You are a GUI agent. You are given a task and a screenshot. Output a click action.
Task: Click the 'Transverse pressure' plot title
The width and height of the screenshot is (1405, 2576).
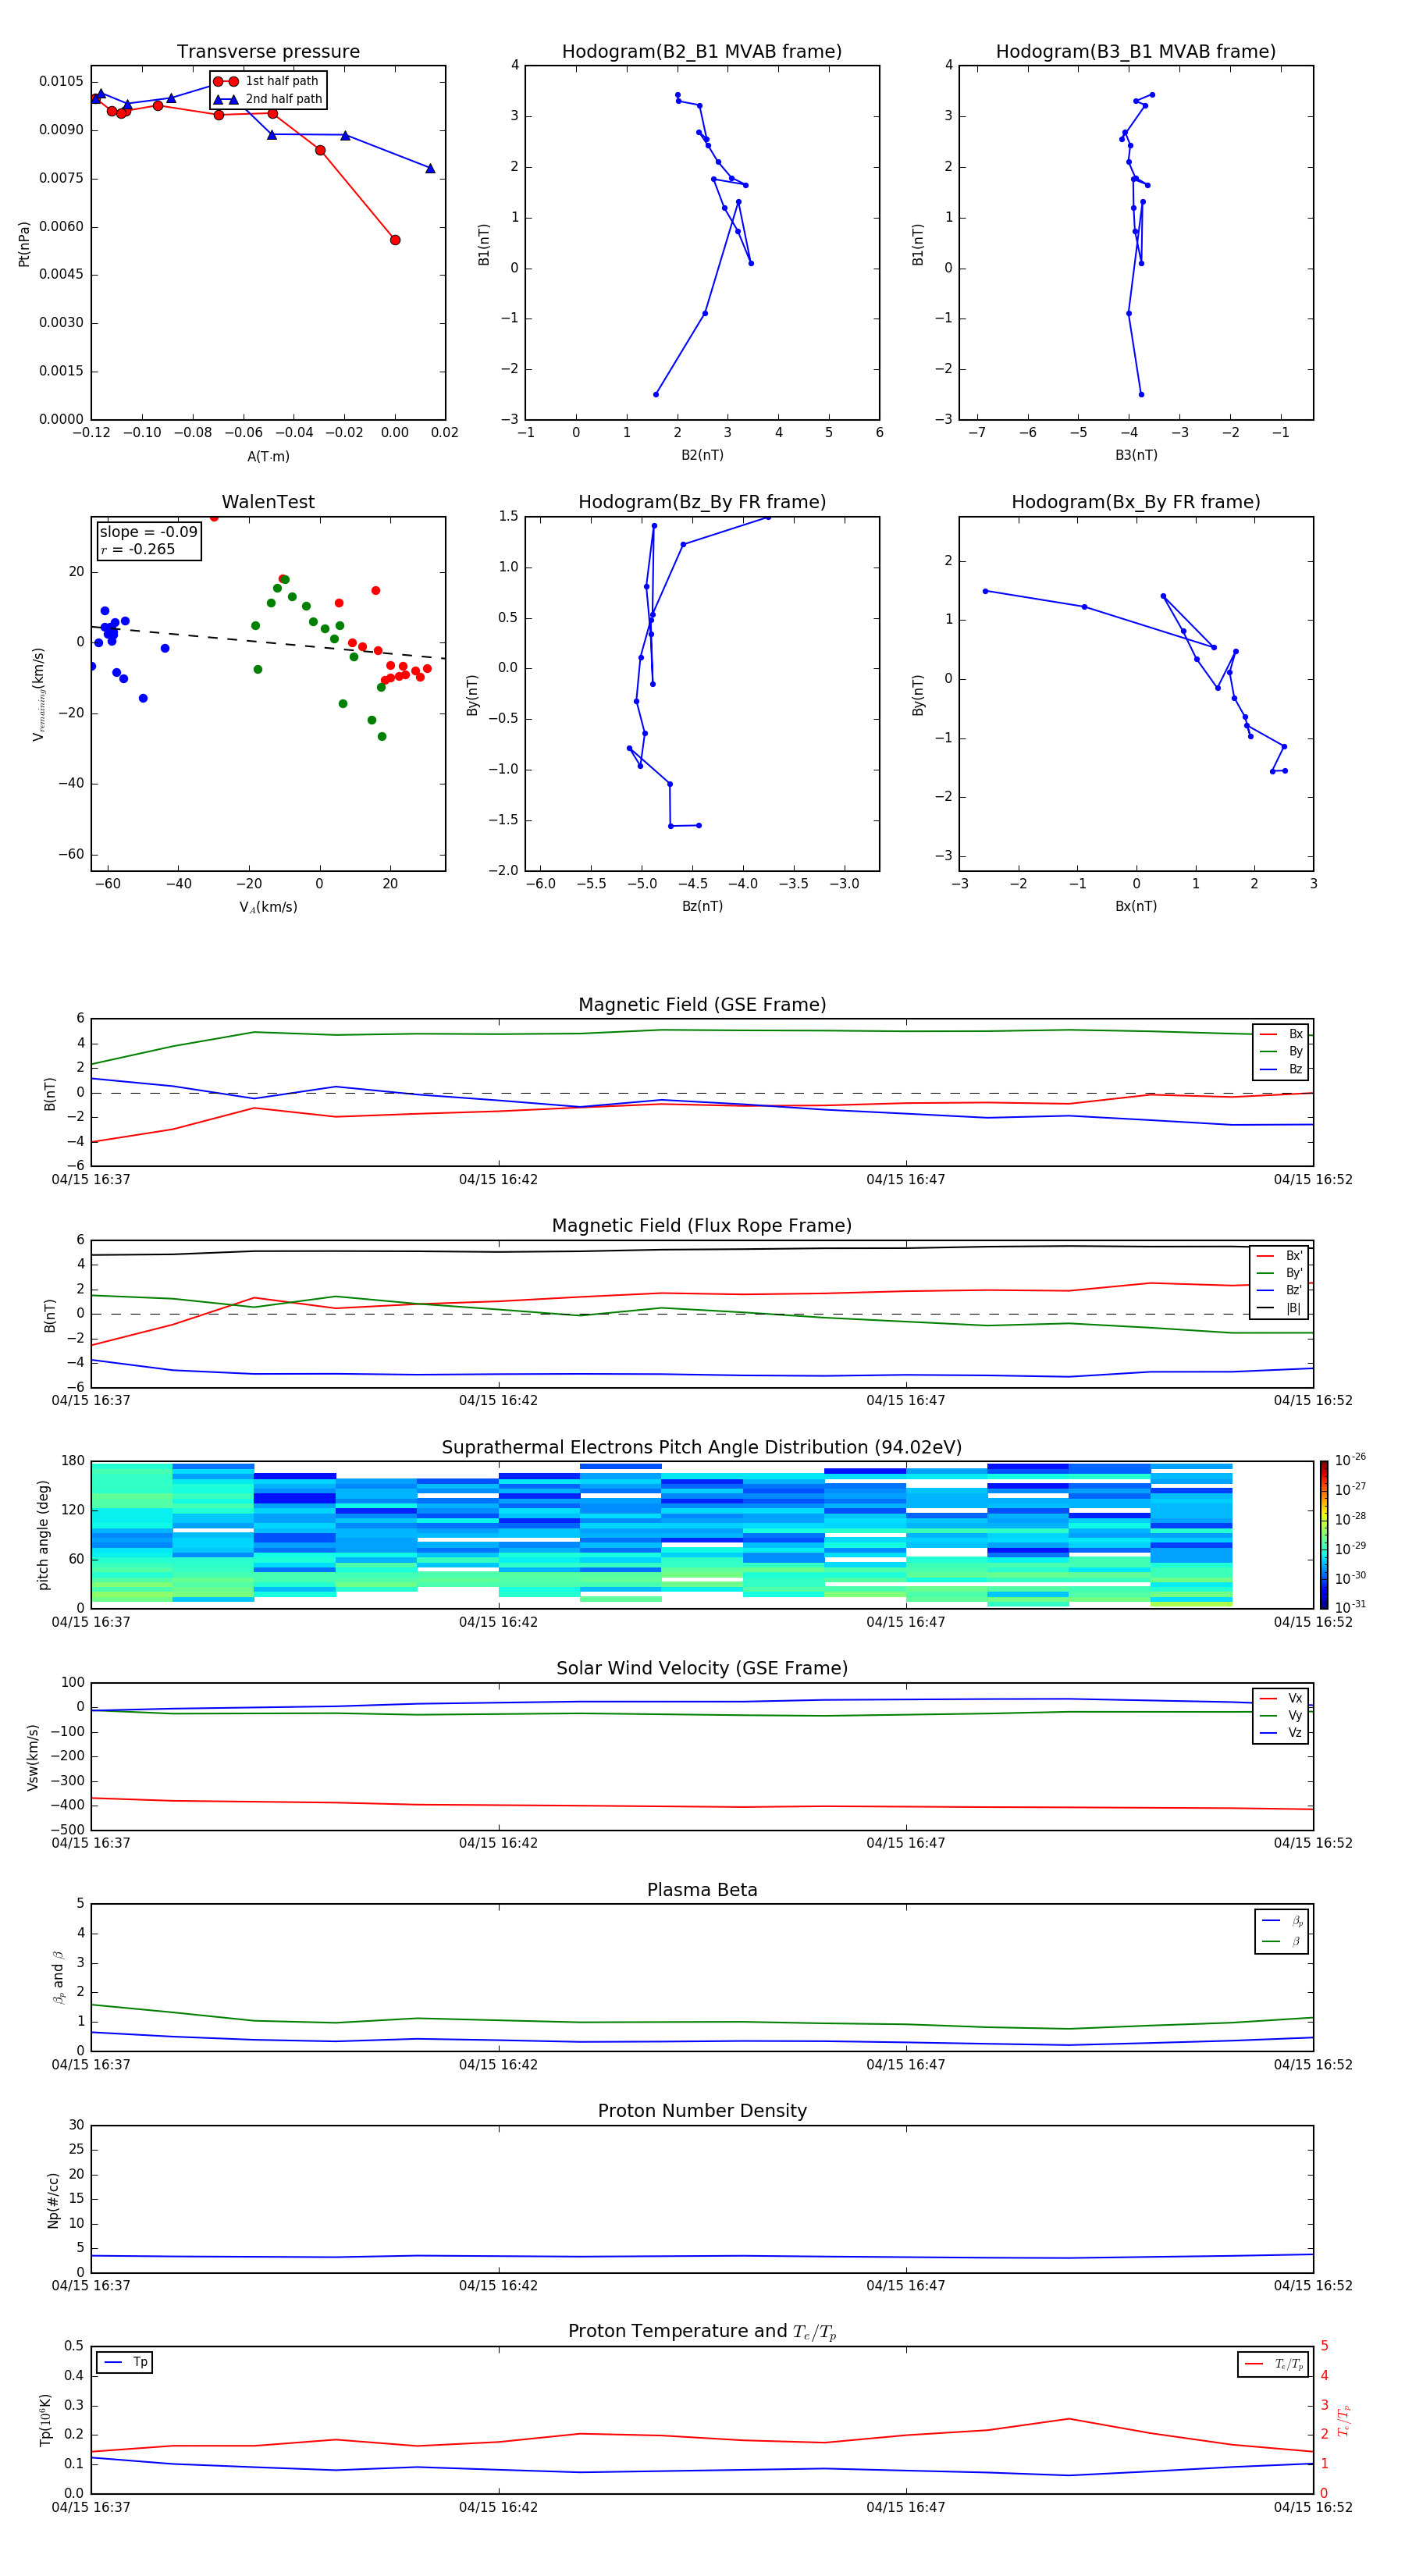pos(268,52)
